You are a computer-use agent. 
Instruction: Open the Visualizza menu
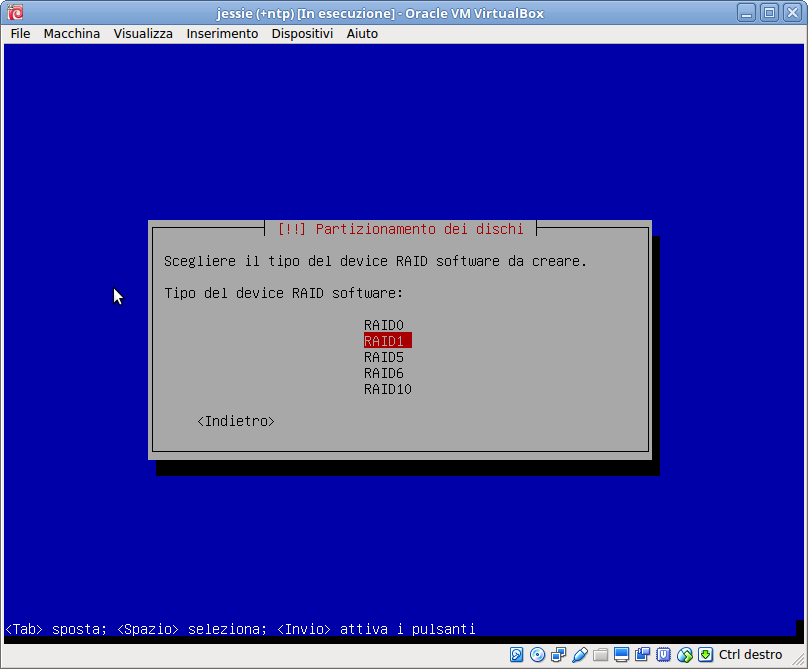click(x=143, y=34)
